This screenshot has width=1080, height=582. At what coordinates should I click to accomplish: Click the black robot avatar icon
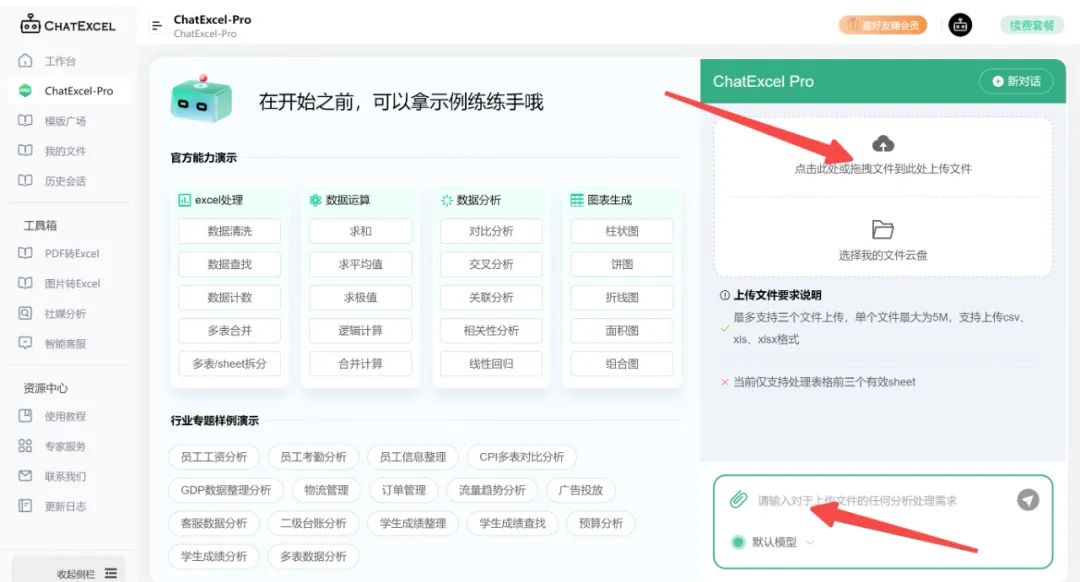[x=959, y=24]
